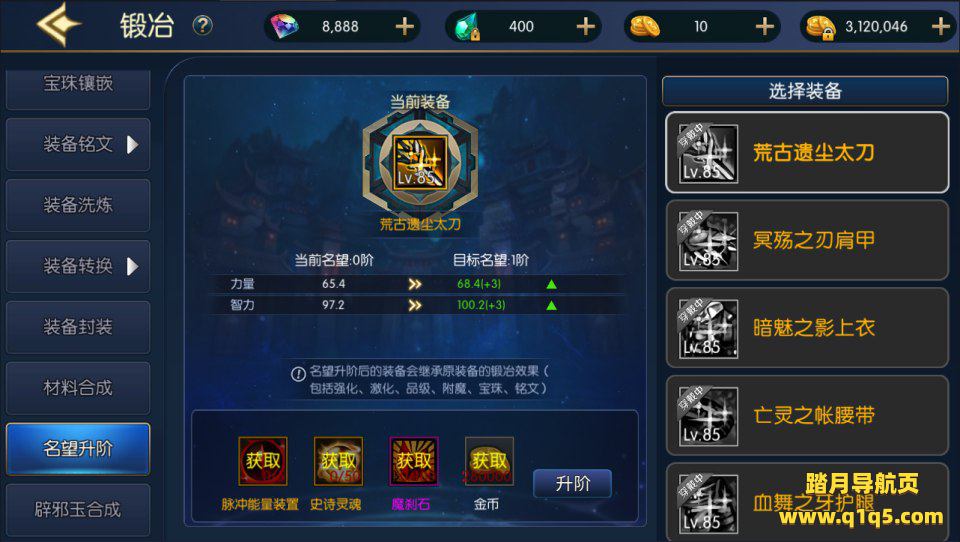Click the golden back arrow icon
Screen dimensions: 960x542
pyautogui.click(x=58, y=24)
